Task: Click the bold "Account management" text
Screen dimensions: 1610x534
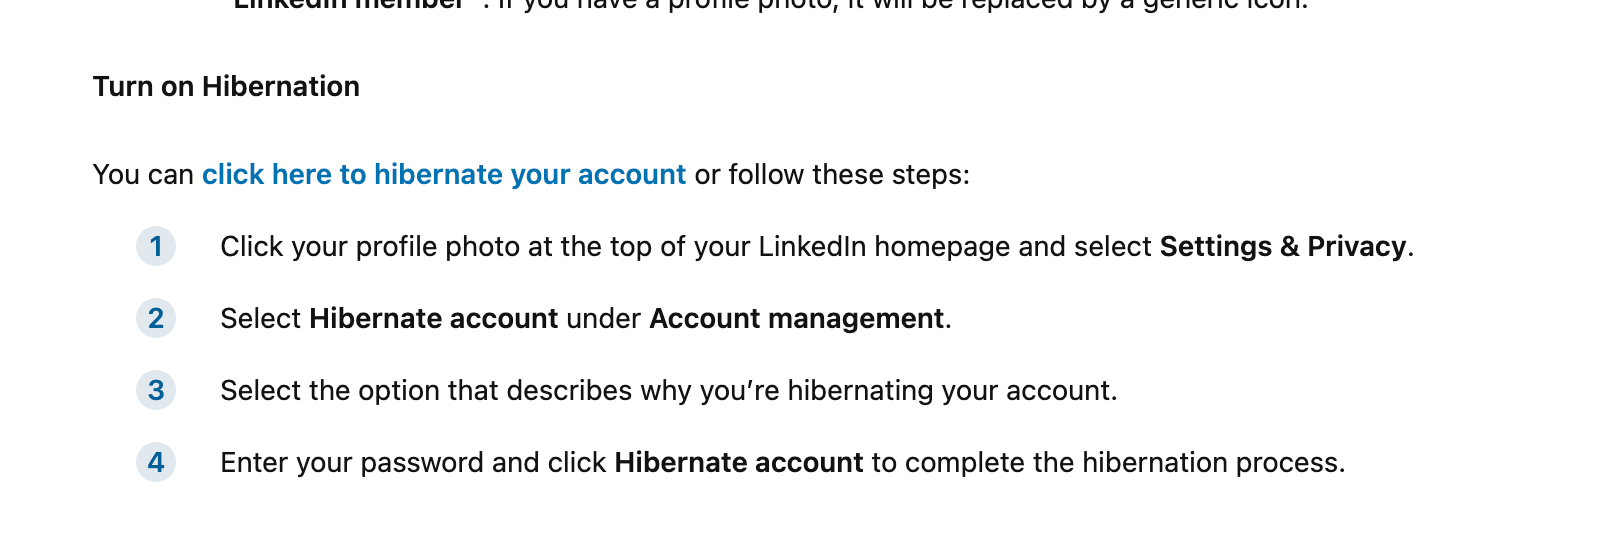Action: pyautogui.click(x=796, y=319)
